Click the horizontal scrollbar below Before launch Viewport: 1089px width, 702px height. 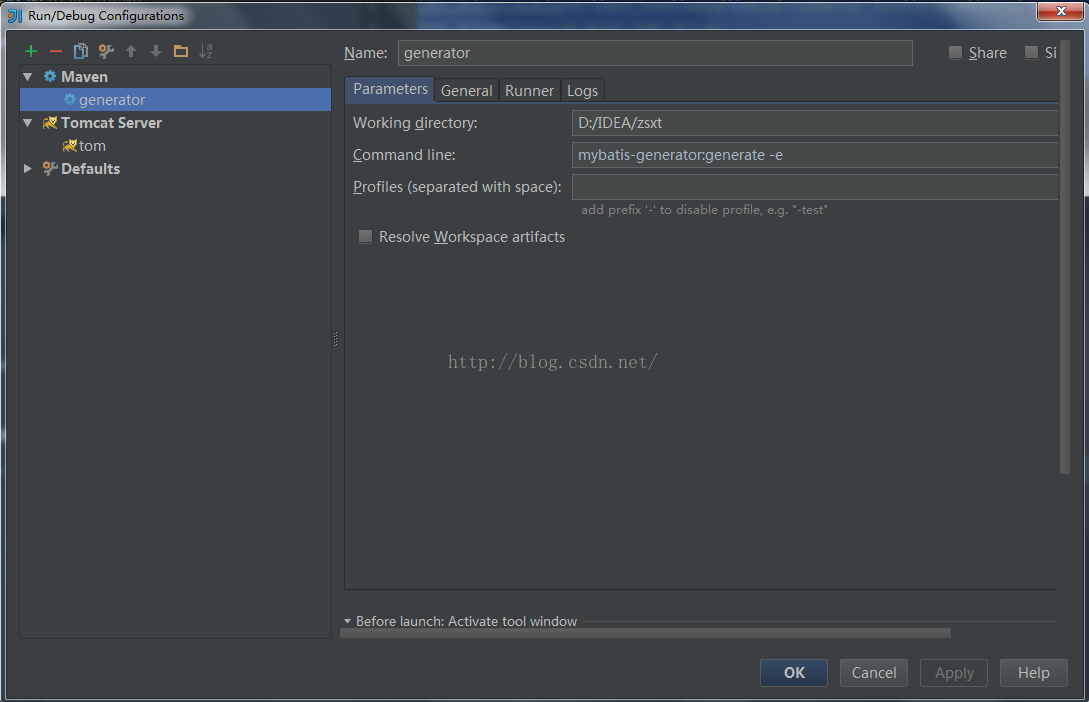[x=645, y=633]
